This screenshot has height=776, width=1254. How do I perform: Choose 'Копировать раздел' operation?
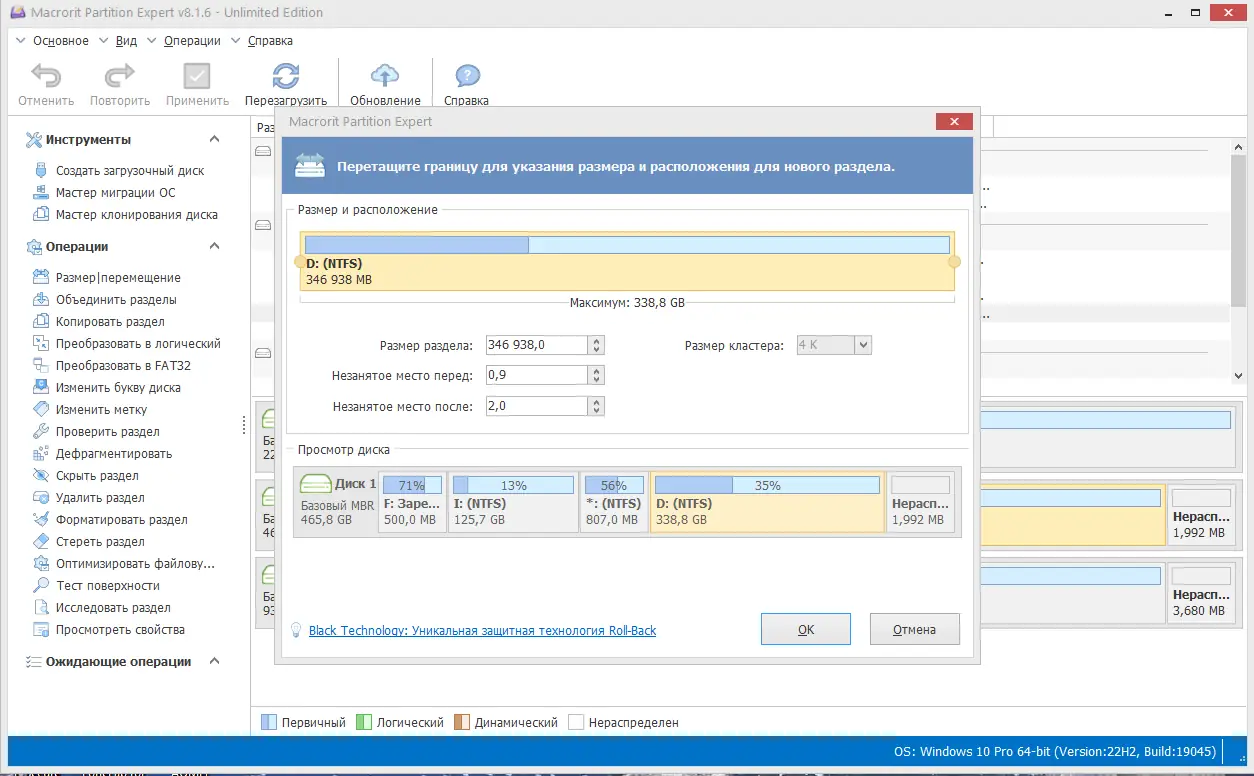[x=110, y=322]
